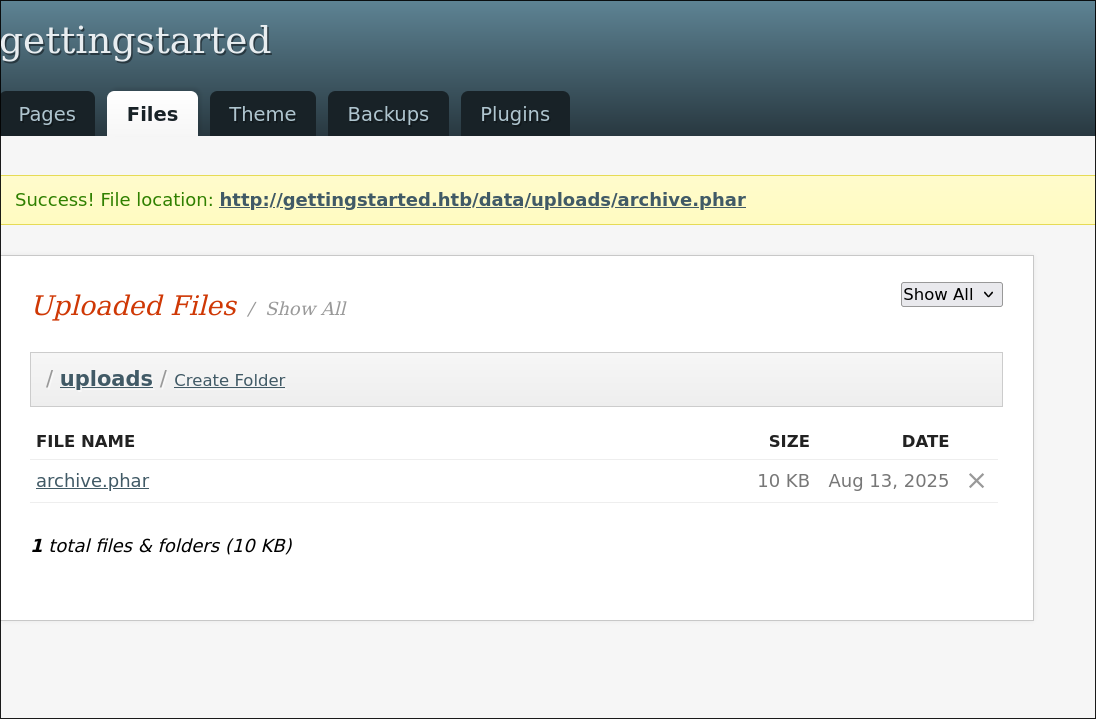Viewport: 1096px width, 719px height.
Task: Click the DATE column header
Action: (x=925, y=441)
